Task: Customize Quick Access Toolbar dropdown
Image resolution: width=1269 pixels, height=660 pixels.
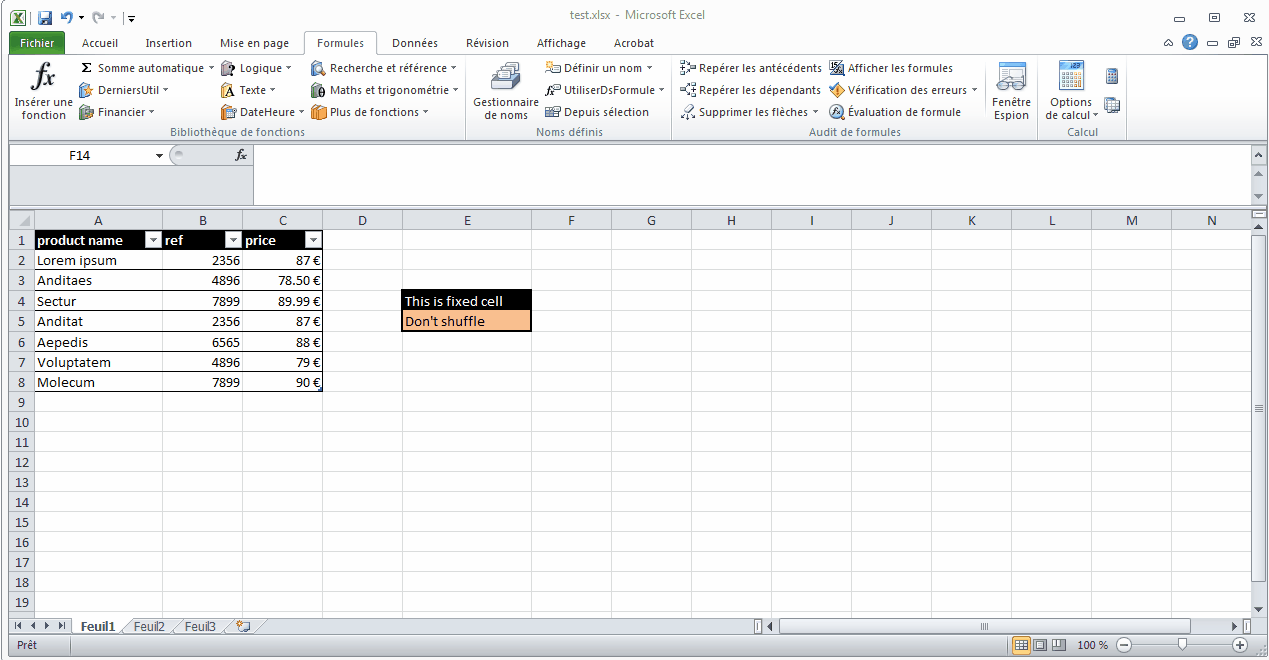Action: [x=132, y=18]
